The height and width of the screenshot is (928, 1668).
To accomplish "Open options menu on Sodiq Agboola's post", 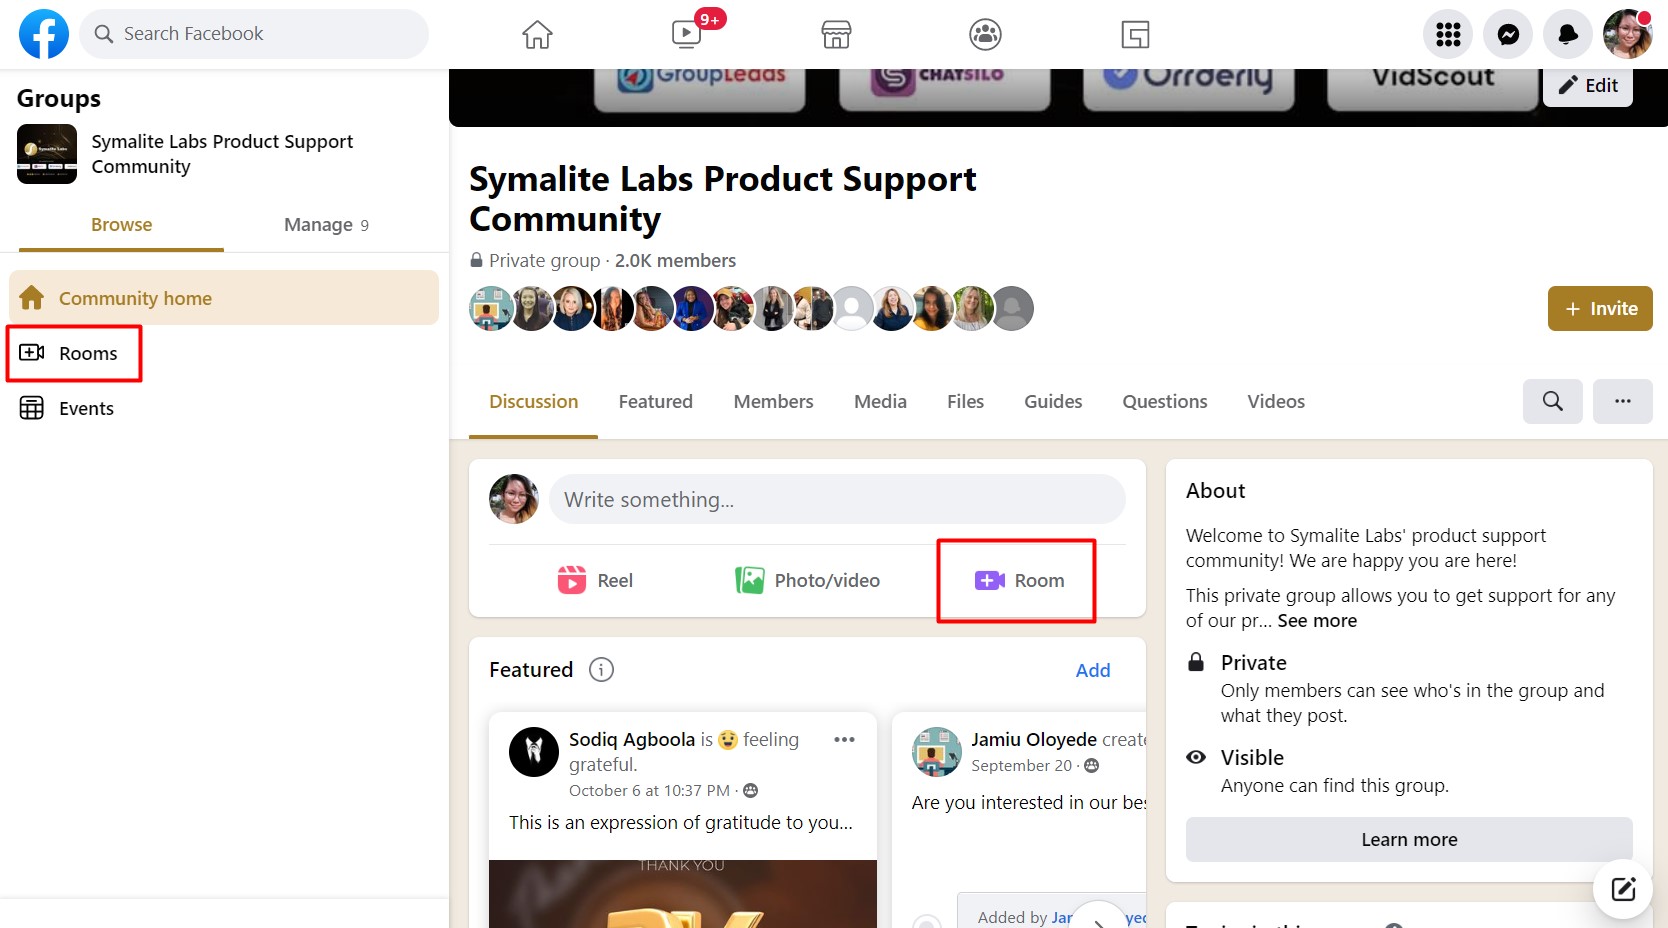I will click(x=844, y=740).
